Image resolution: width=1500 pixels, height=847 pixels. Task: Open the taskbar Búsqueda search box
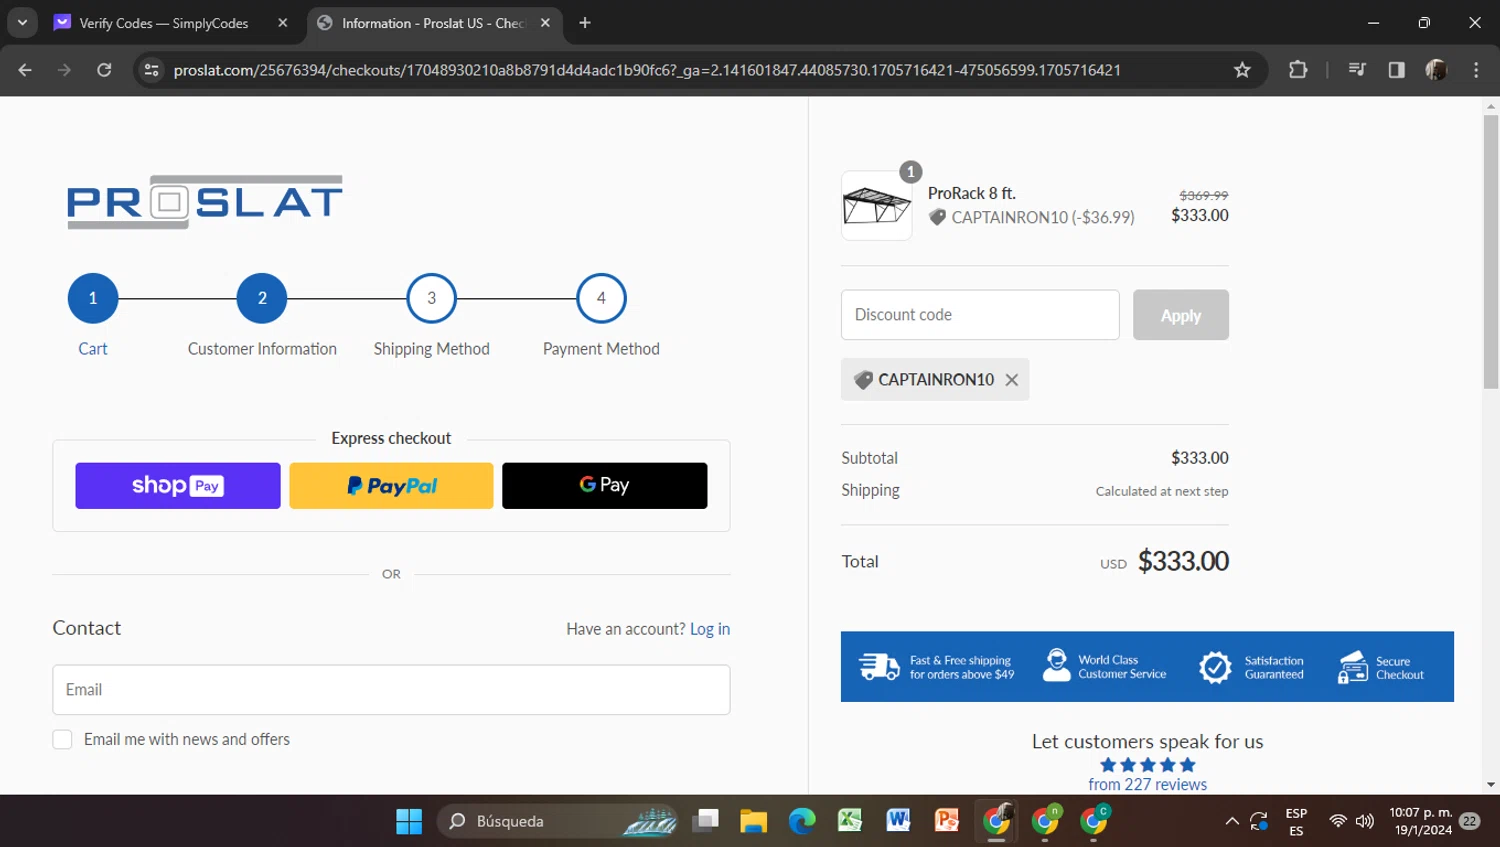[x=559, y=821]
